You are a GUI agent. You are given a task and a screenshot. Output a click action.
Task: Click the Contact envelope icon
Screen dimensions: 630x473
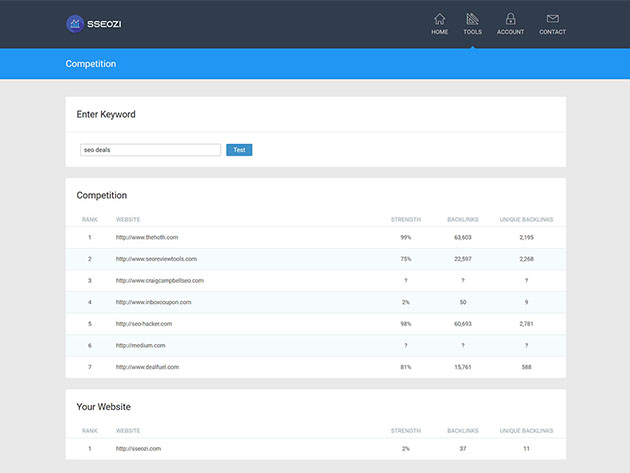click(552, 19)
